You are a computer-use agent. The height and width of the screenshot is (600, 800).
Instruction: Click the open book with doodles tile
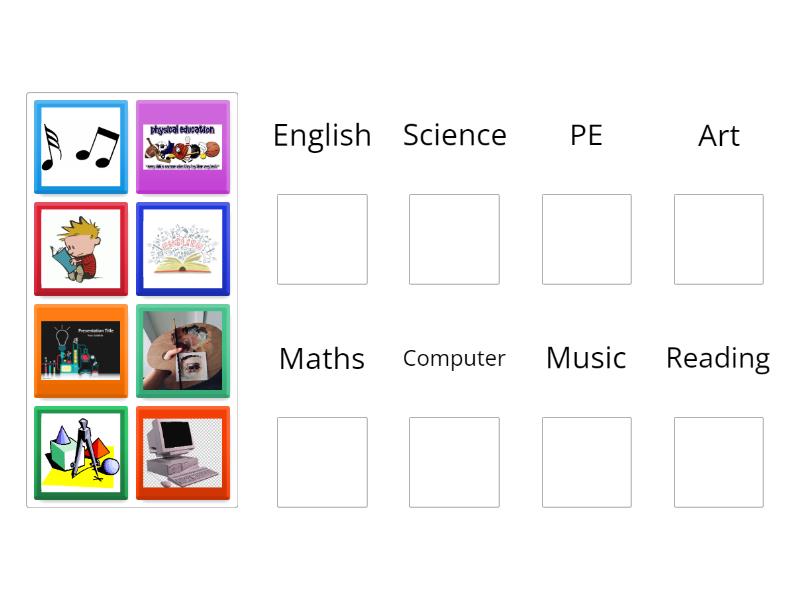pos(183,248)
